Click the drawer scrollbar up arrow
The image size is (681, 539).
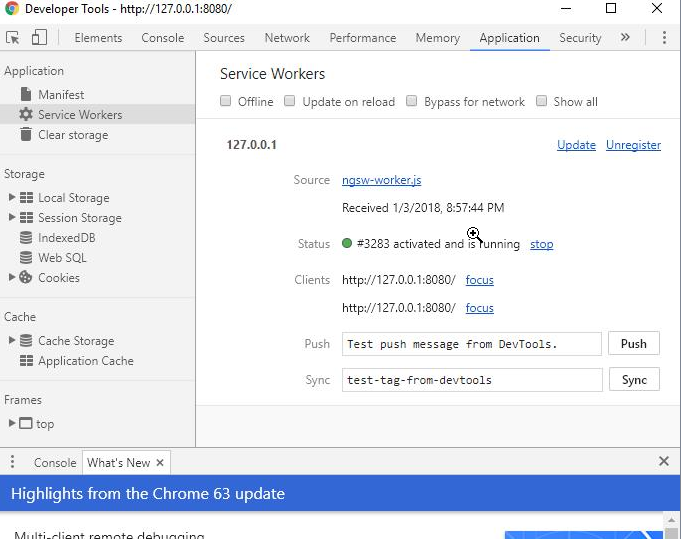point(671,519)
